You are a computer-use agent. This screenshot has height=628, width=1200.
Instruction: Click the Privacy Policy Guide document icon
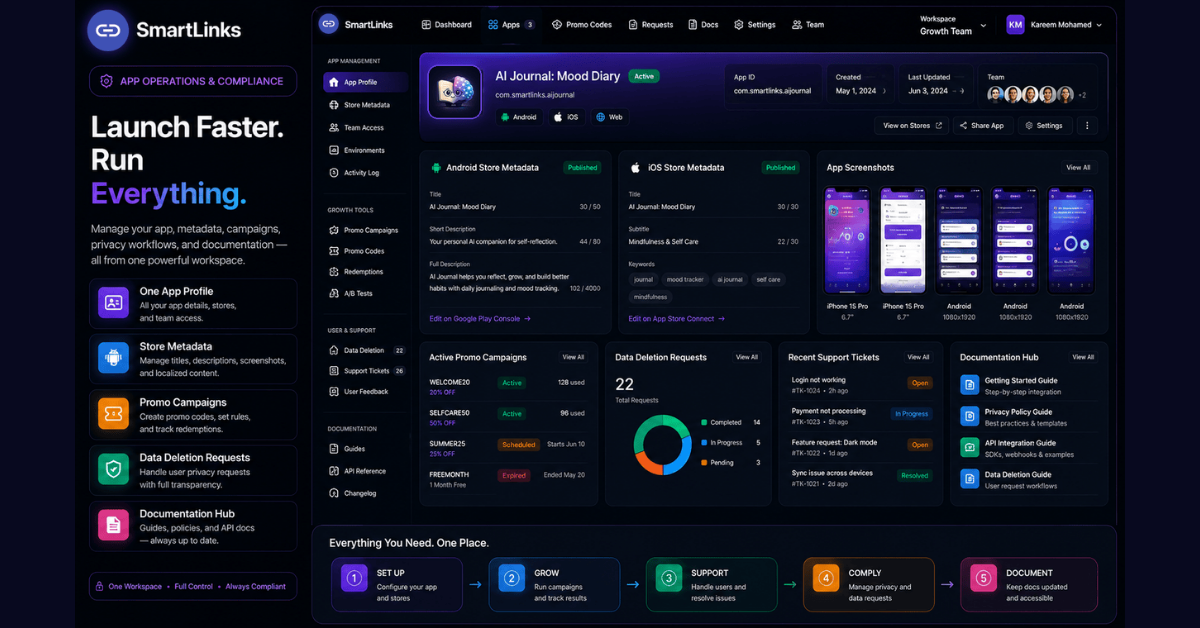(x=969, y=416)
